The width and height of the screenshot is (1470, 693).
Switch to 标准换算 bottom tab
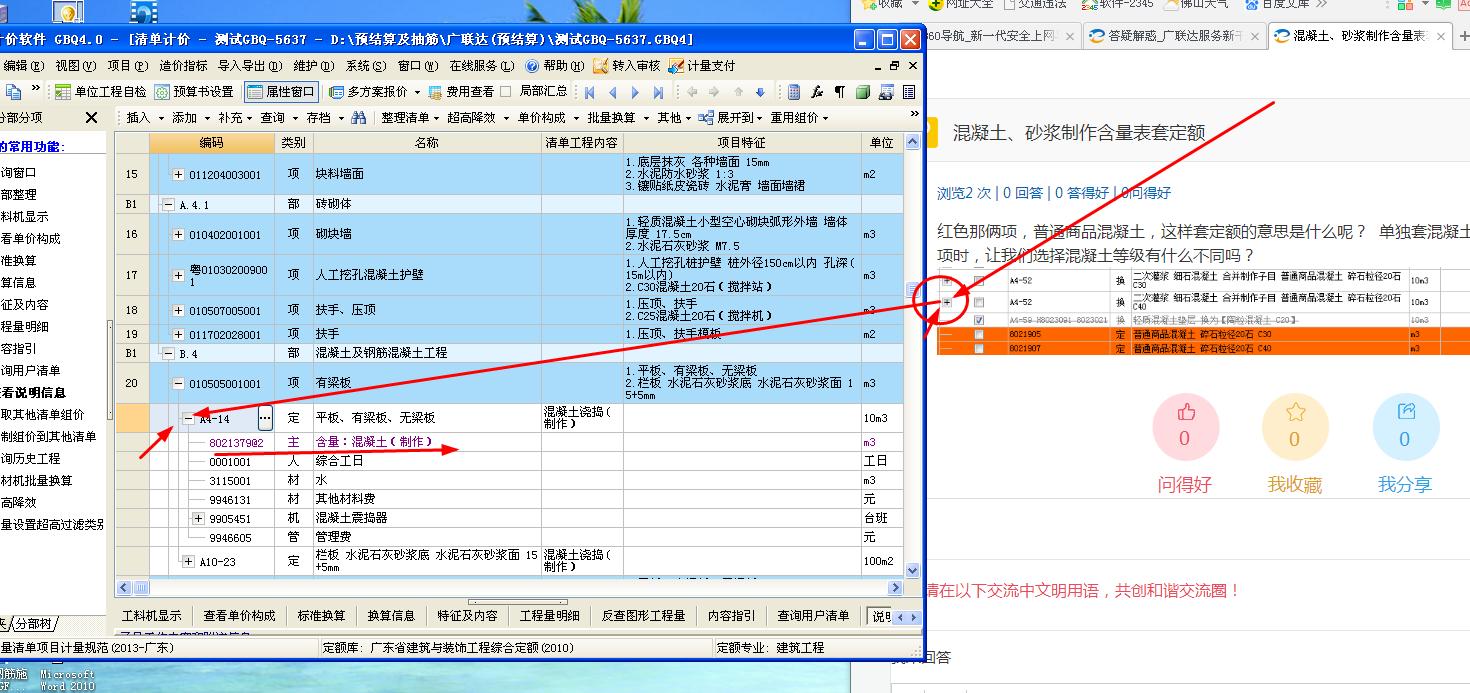(x=321, y=616)
